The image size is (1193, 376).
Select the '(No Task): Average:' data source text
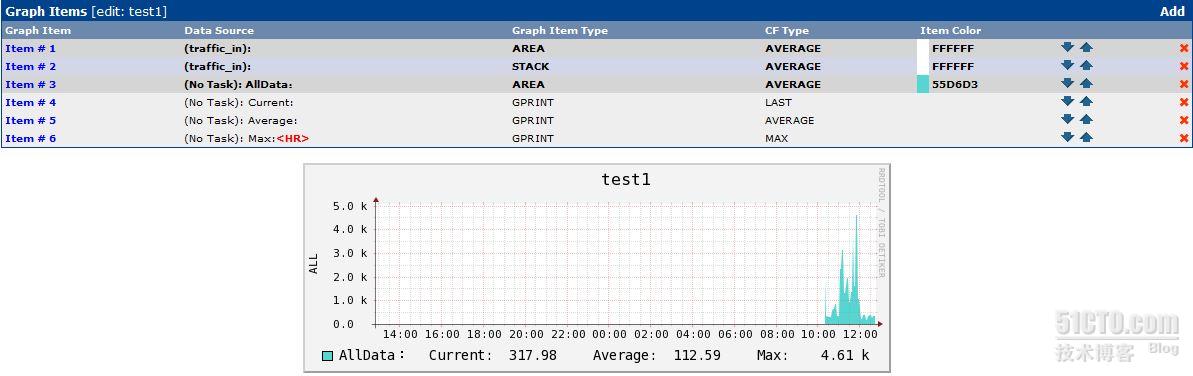[240, 120]
